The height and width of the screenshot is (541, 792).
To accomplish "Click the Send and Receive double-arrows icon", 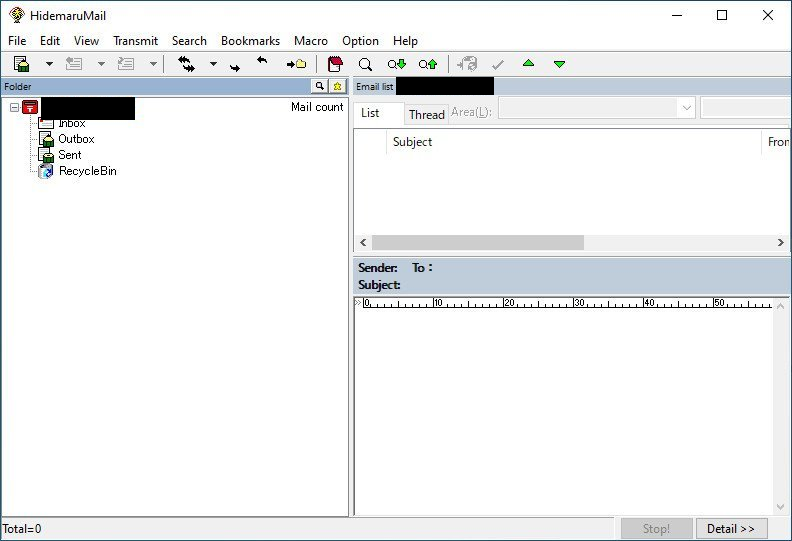I will [x=186, y=64].
